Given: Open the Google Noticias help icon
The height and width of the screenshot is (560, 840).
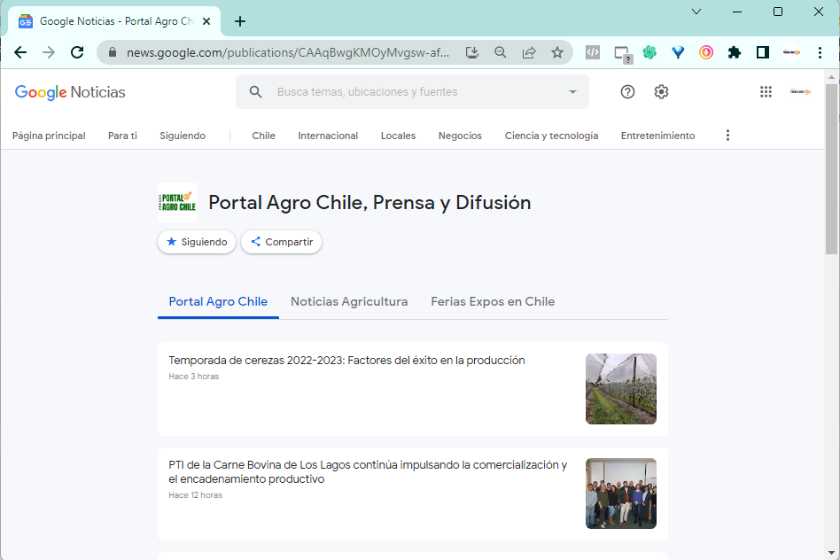Looking at the screenshot, I should [627, 92].
